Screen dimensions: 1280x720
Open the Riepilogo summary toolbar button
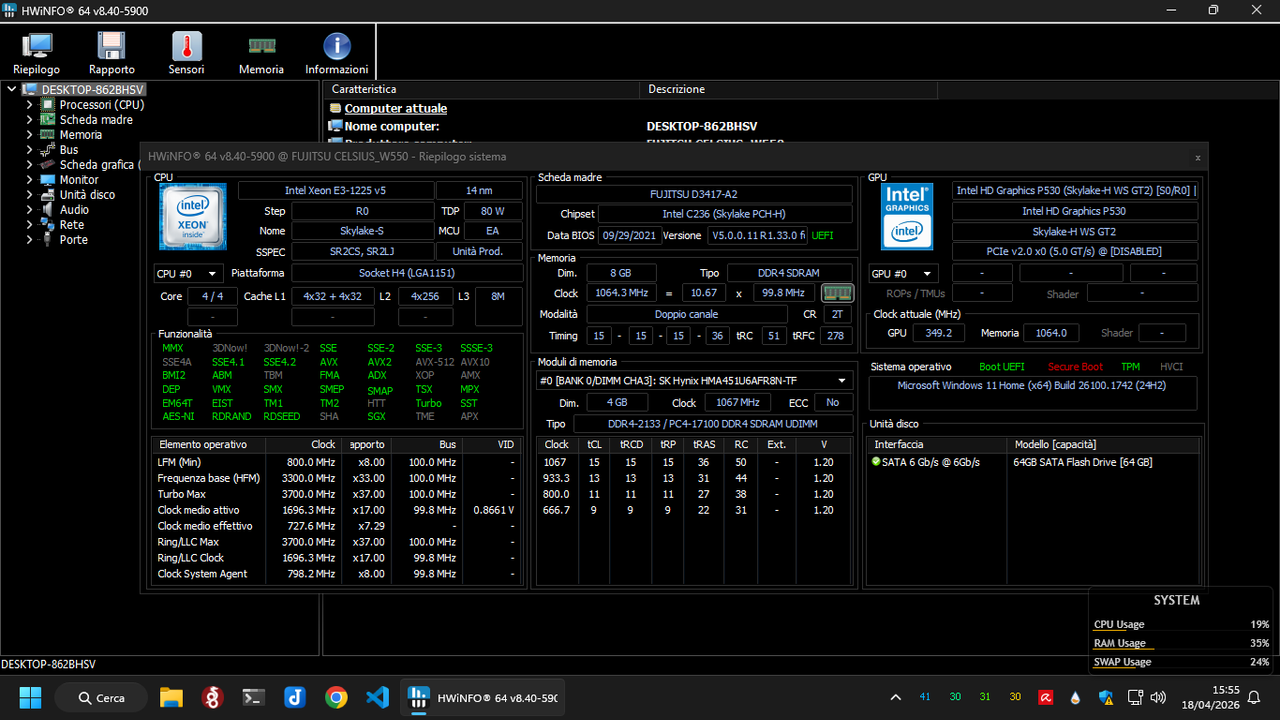coord(36,53)
